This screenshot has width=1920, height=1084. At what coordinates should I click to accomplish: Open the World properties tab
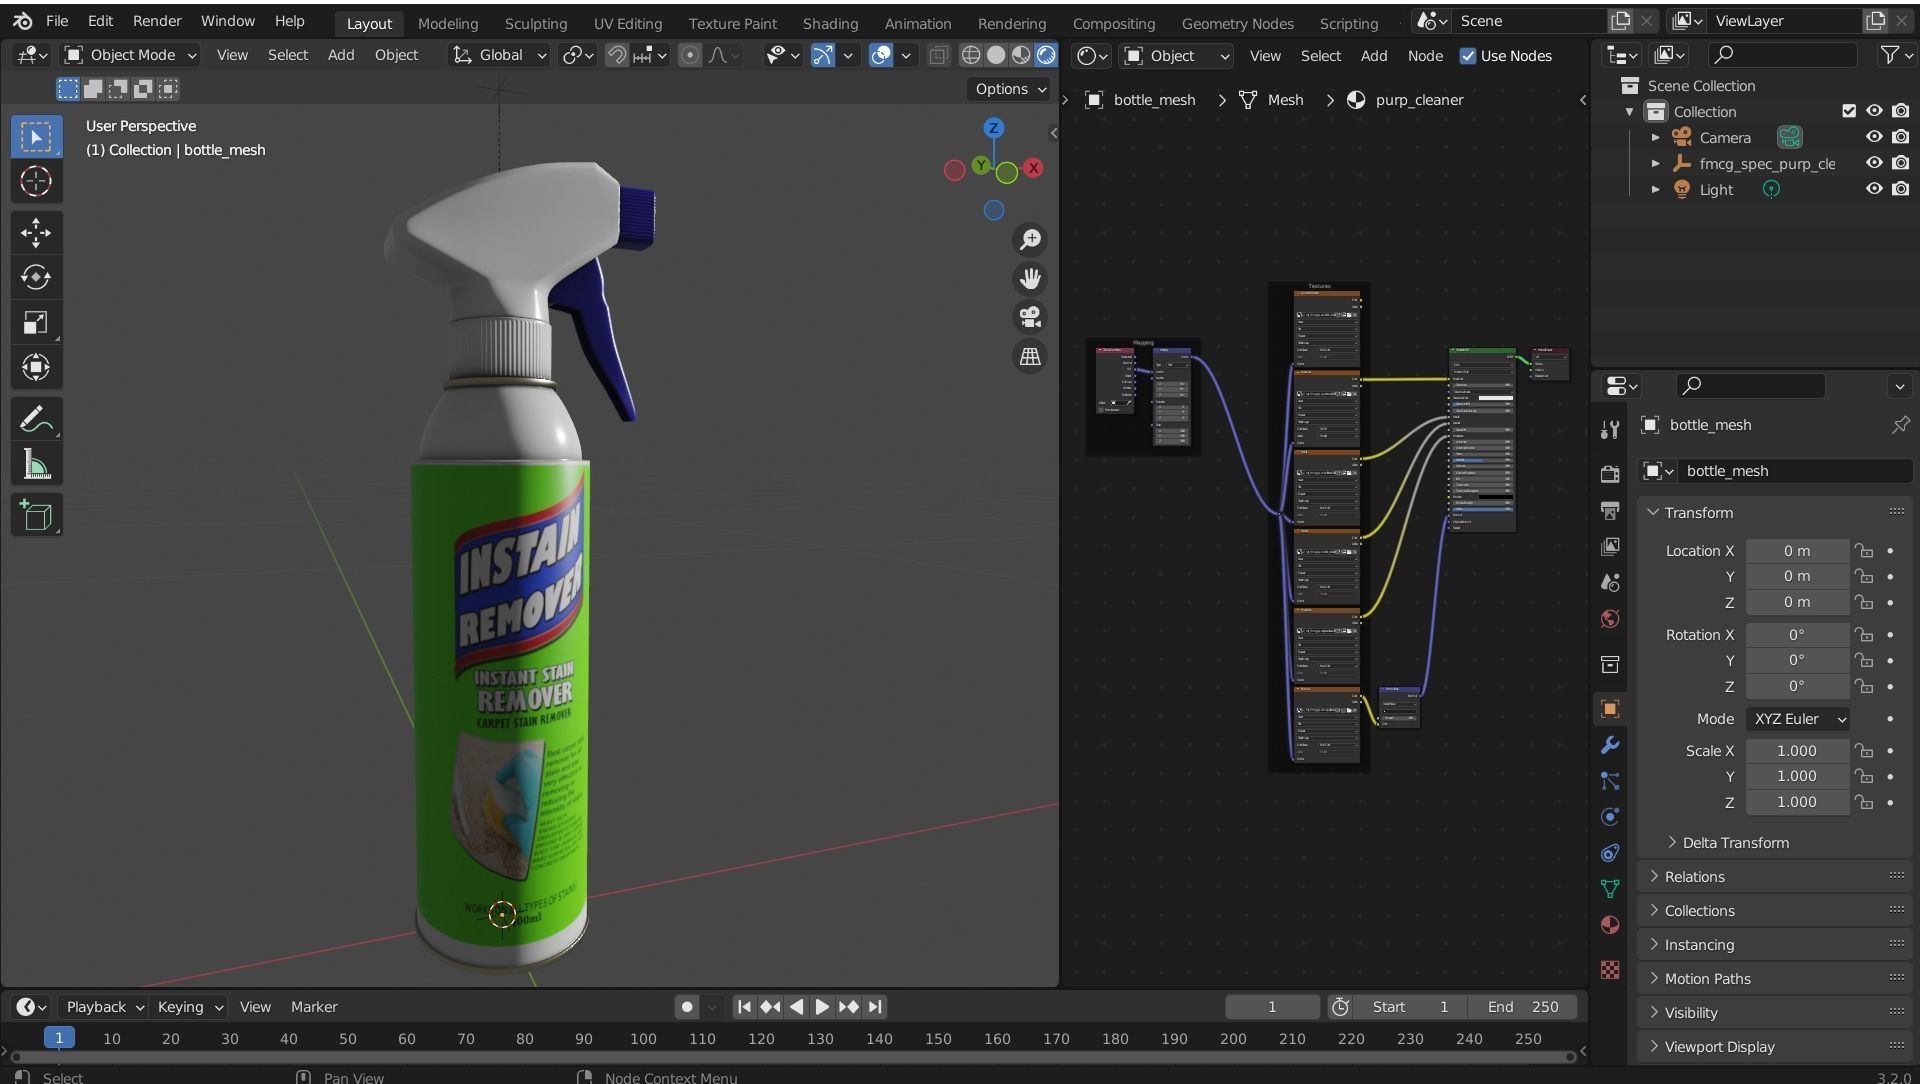[x=1610, y=618]
